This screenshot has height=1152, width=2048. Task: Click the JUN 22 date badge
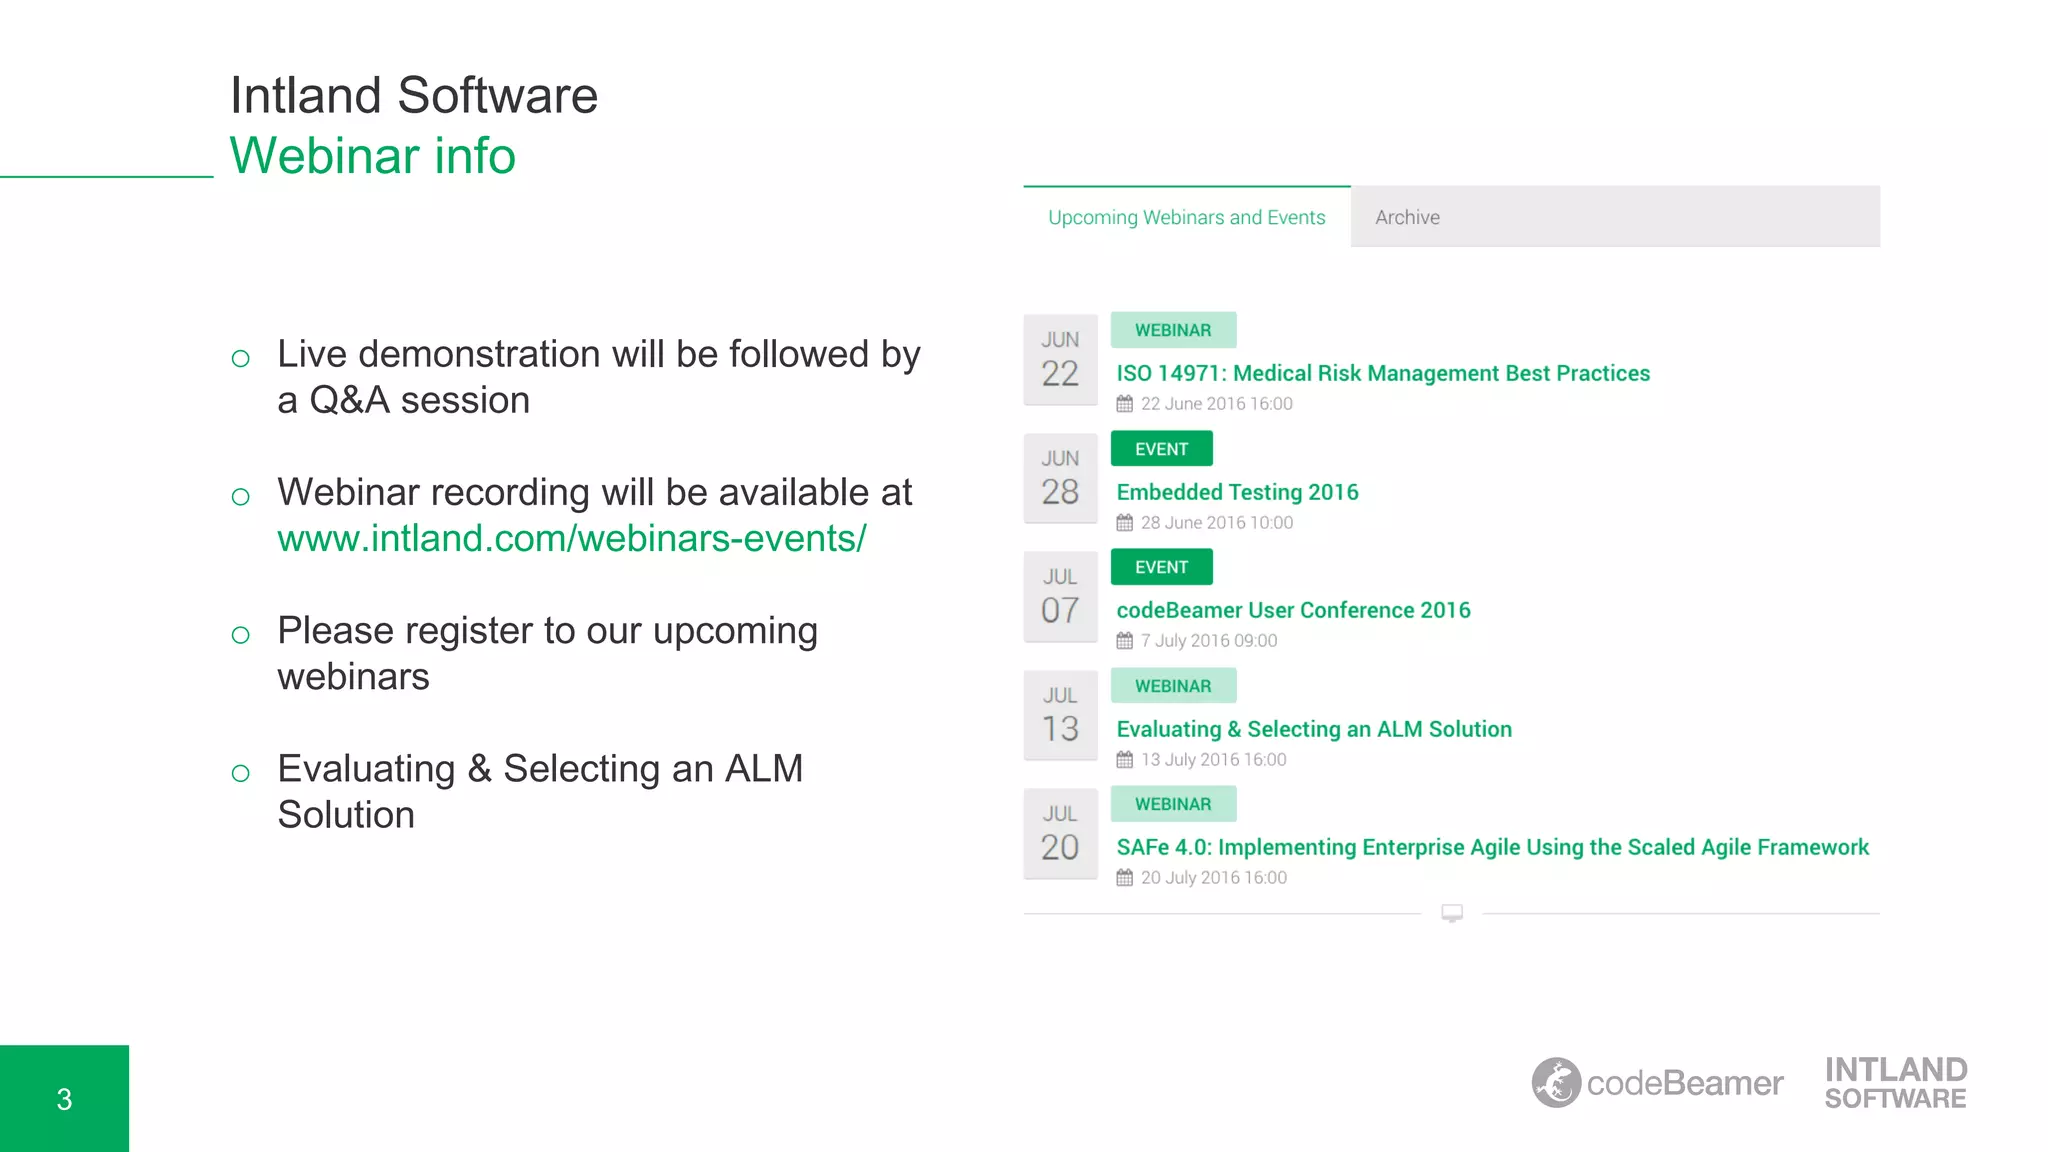(1060, 359)
